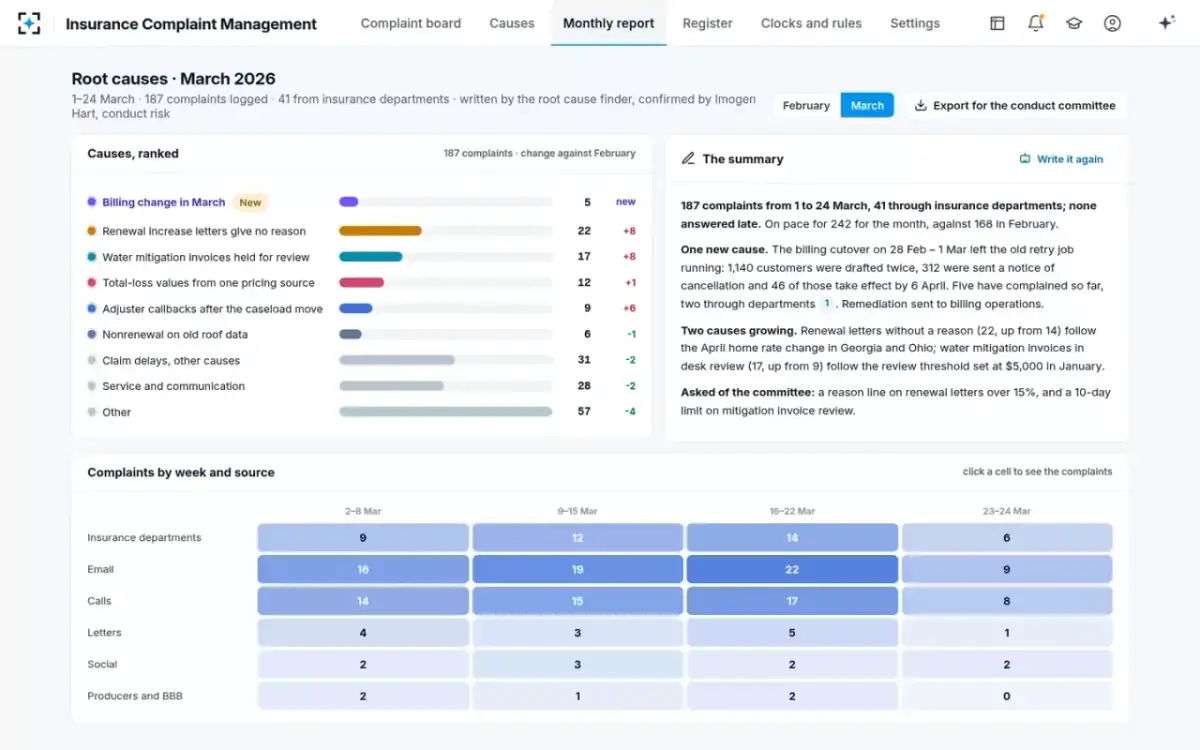Viewport: 1200px width, 750px height.
Task: Open the Causes tab
Action: click(512, 23)
